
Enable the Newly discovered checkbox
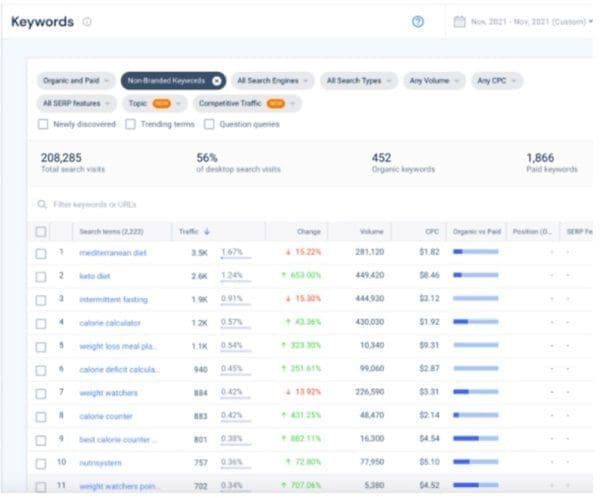(x=43, y=124)
